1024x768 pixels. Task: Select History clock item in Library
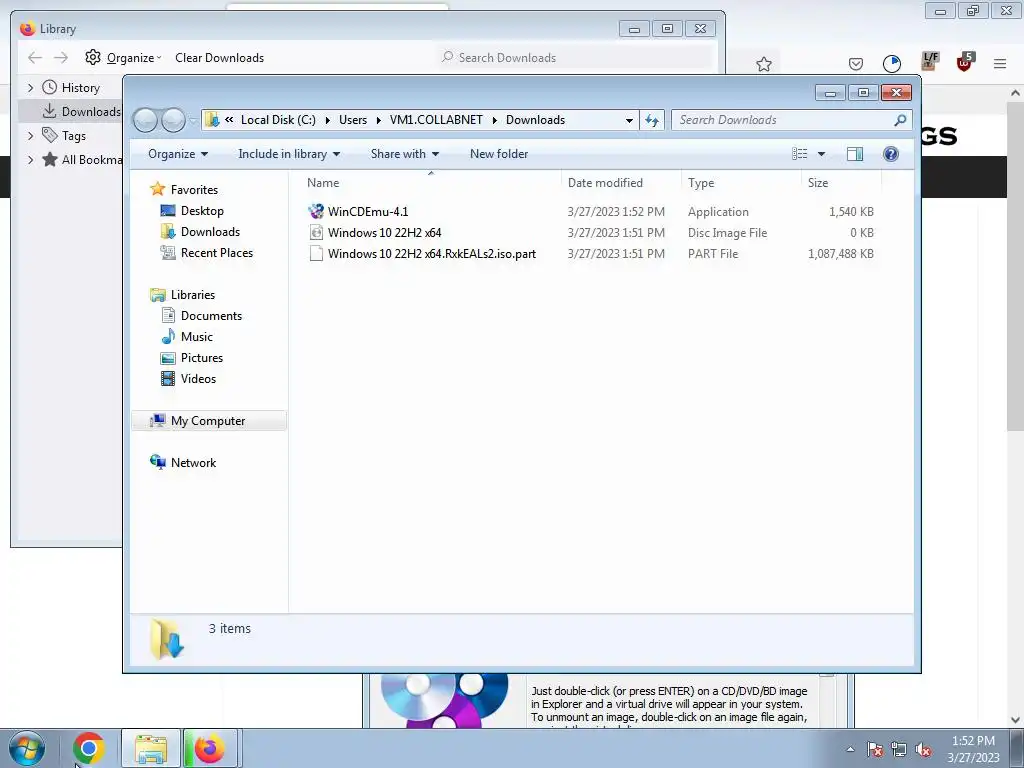(71, 88)
